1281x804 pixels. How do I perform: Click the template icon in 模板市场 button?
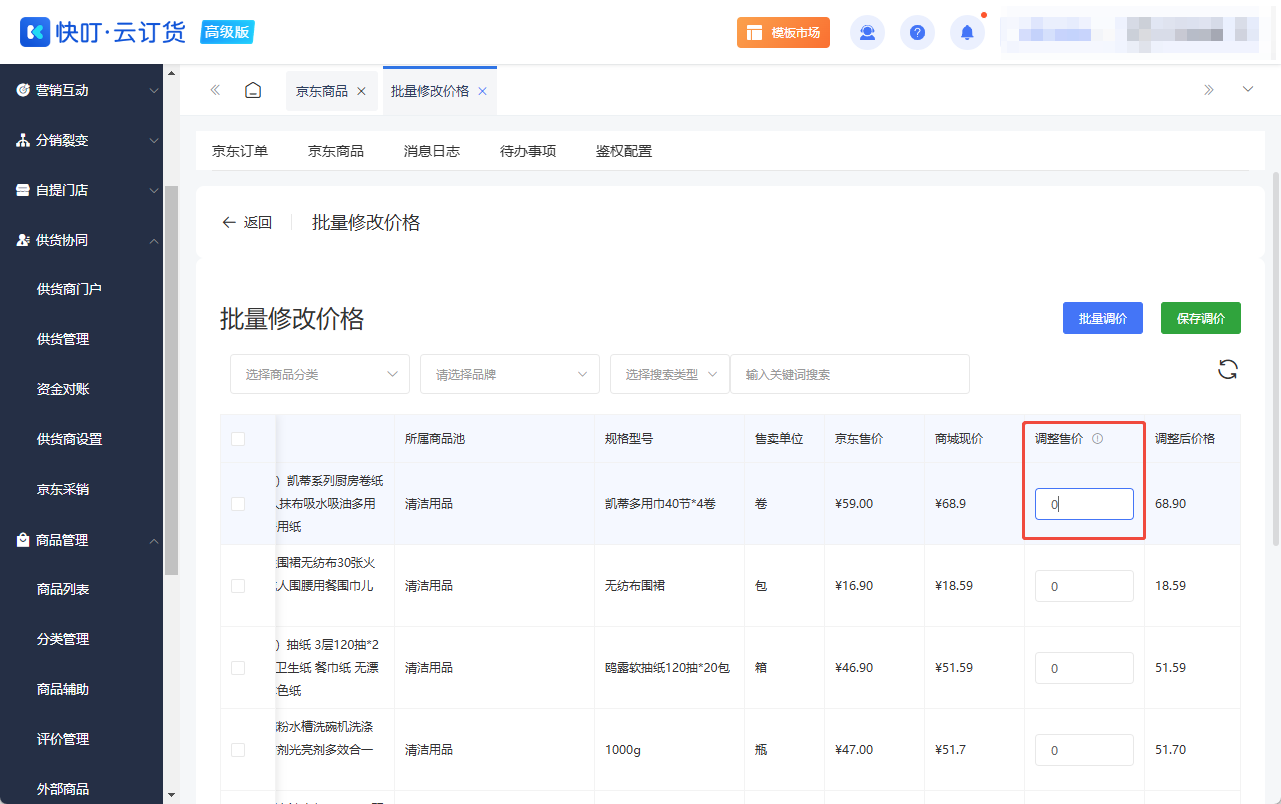(754, 33)
